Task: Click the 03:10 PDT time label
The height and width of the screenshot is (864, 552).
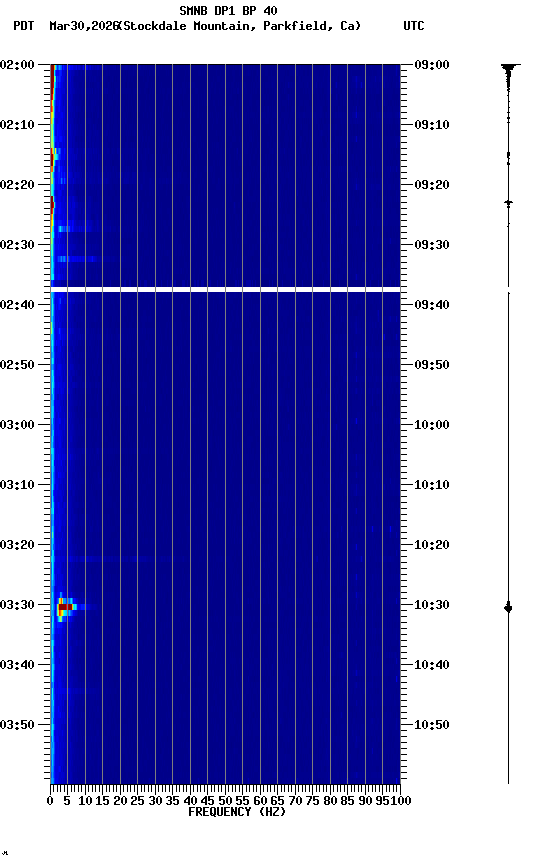Action: [x=17, y=485]
